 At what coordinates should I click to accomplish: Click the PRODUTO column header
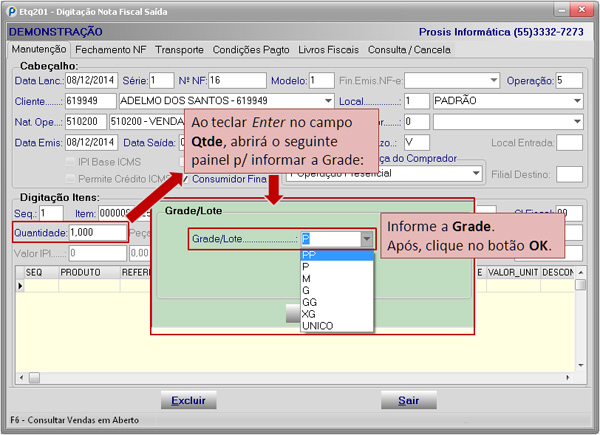(89, 272)
